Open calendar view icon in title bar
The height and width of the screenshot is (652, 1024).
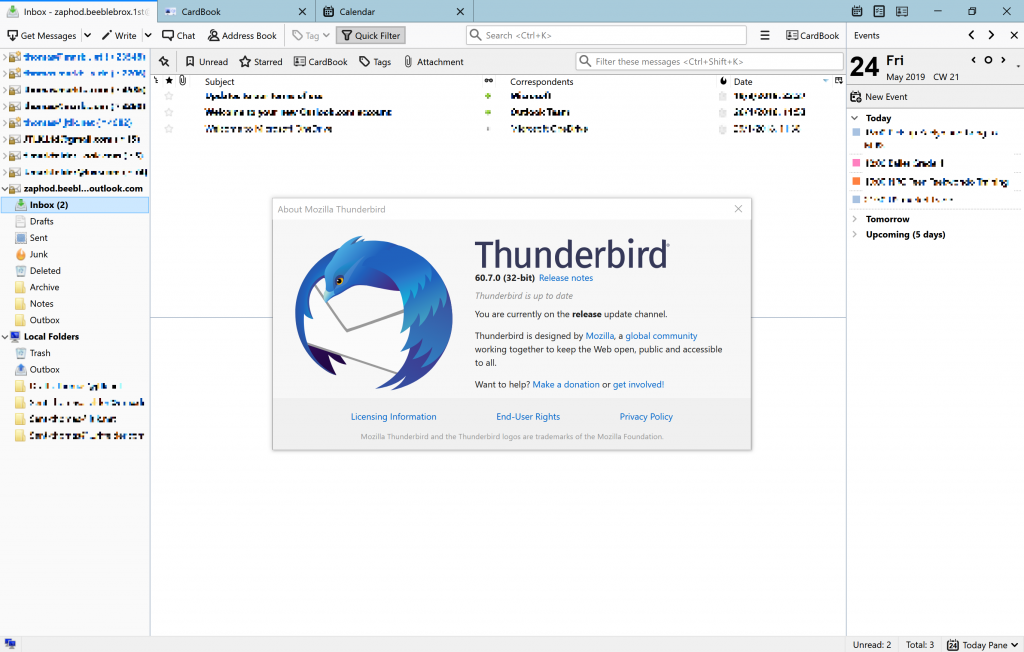point(857,11)
